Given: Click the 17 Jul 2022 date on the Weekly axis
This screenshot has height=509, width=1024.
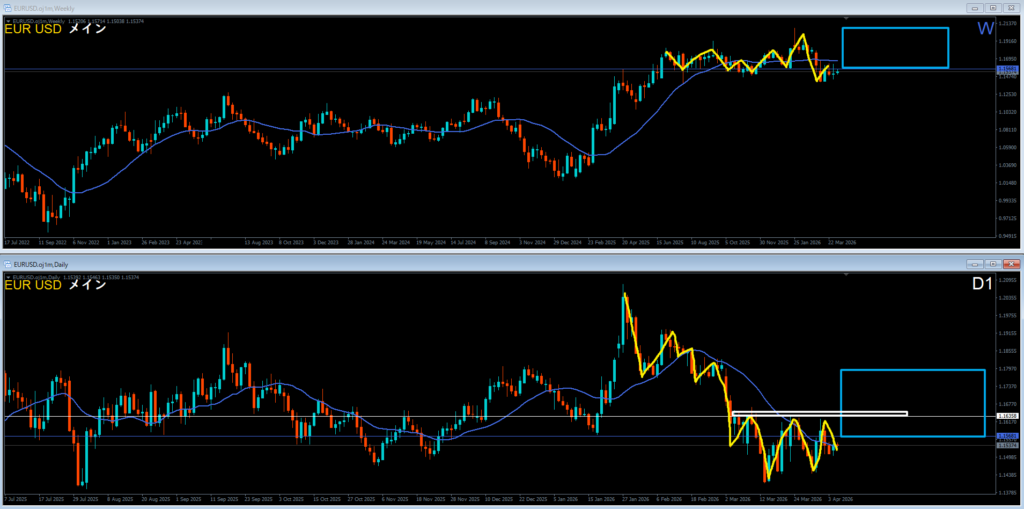Looking at the screenshot, I should [16, 242].
